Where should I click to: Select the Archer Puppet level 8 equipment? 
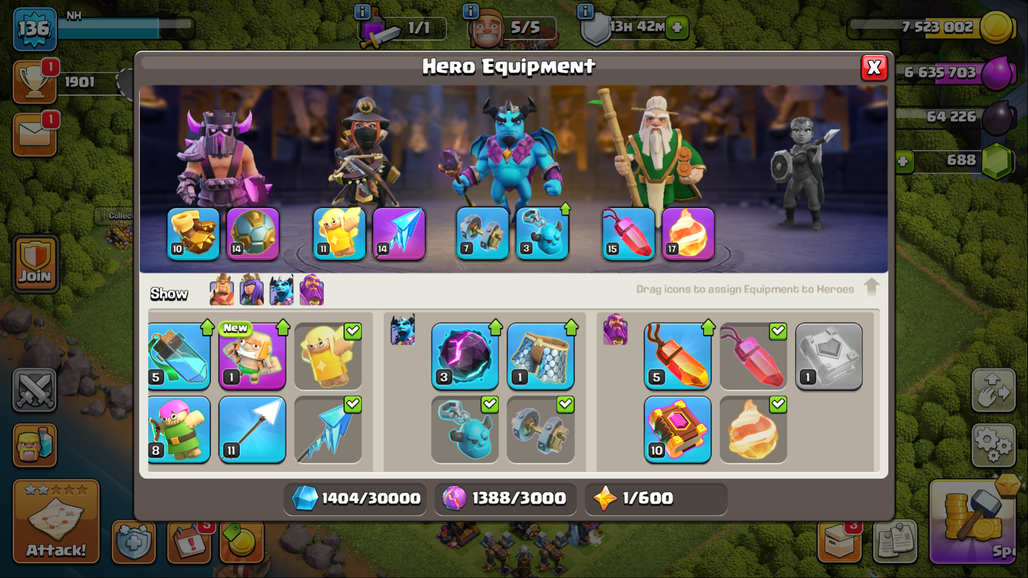tap(179, 430)
